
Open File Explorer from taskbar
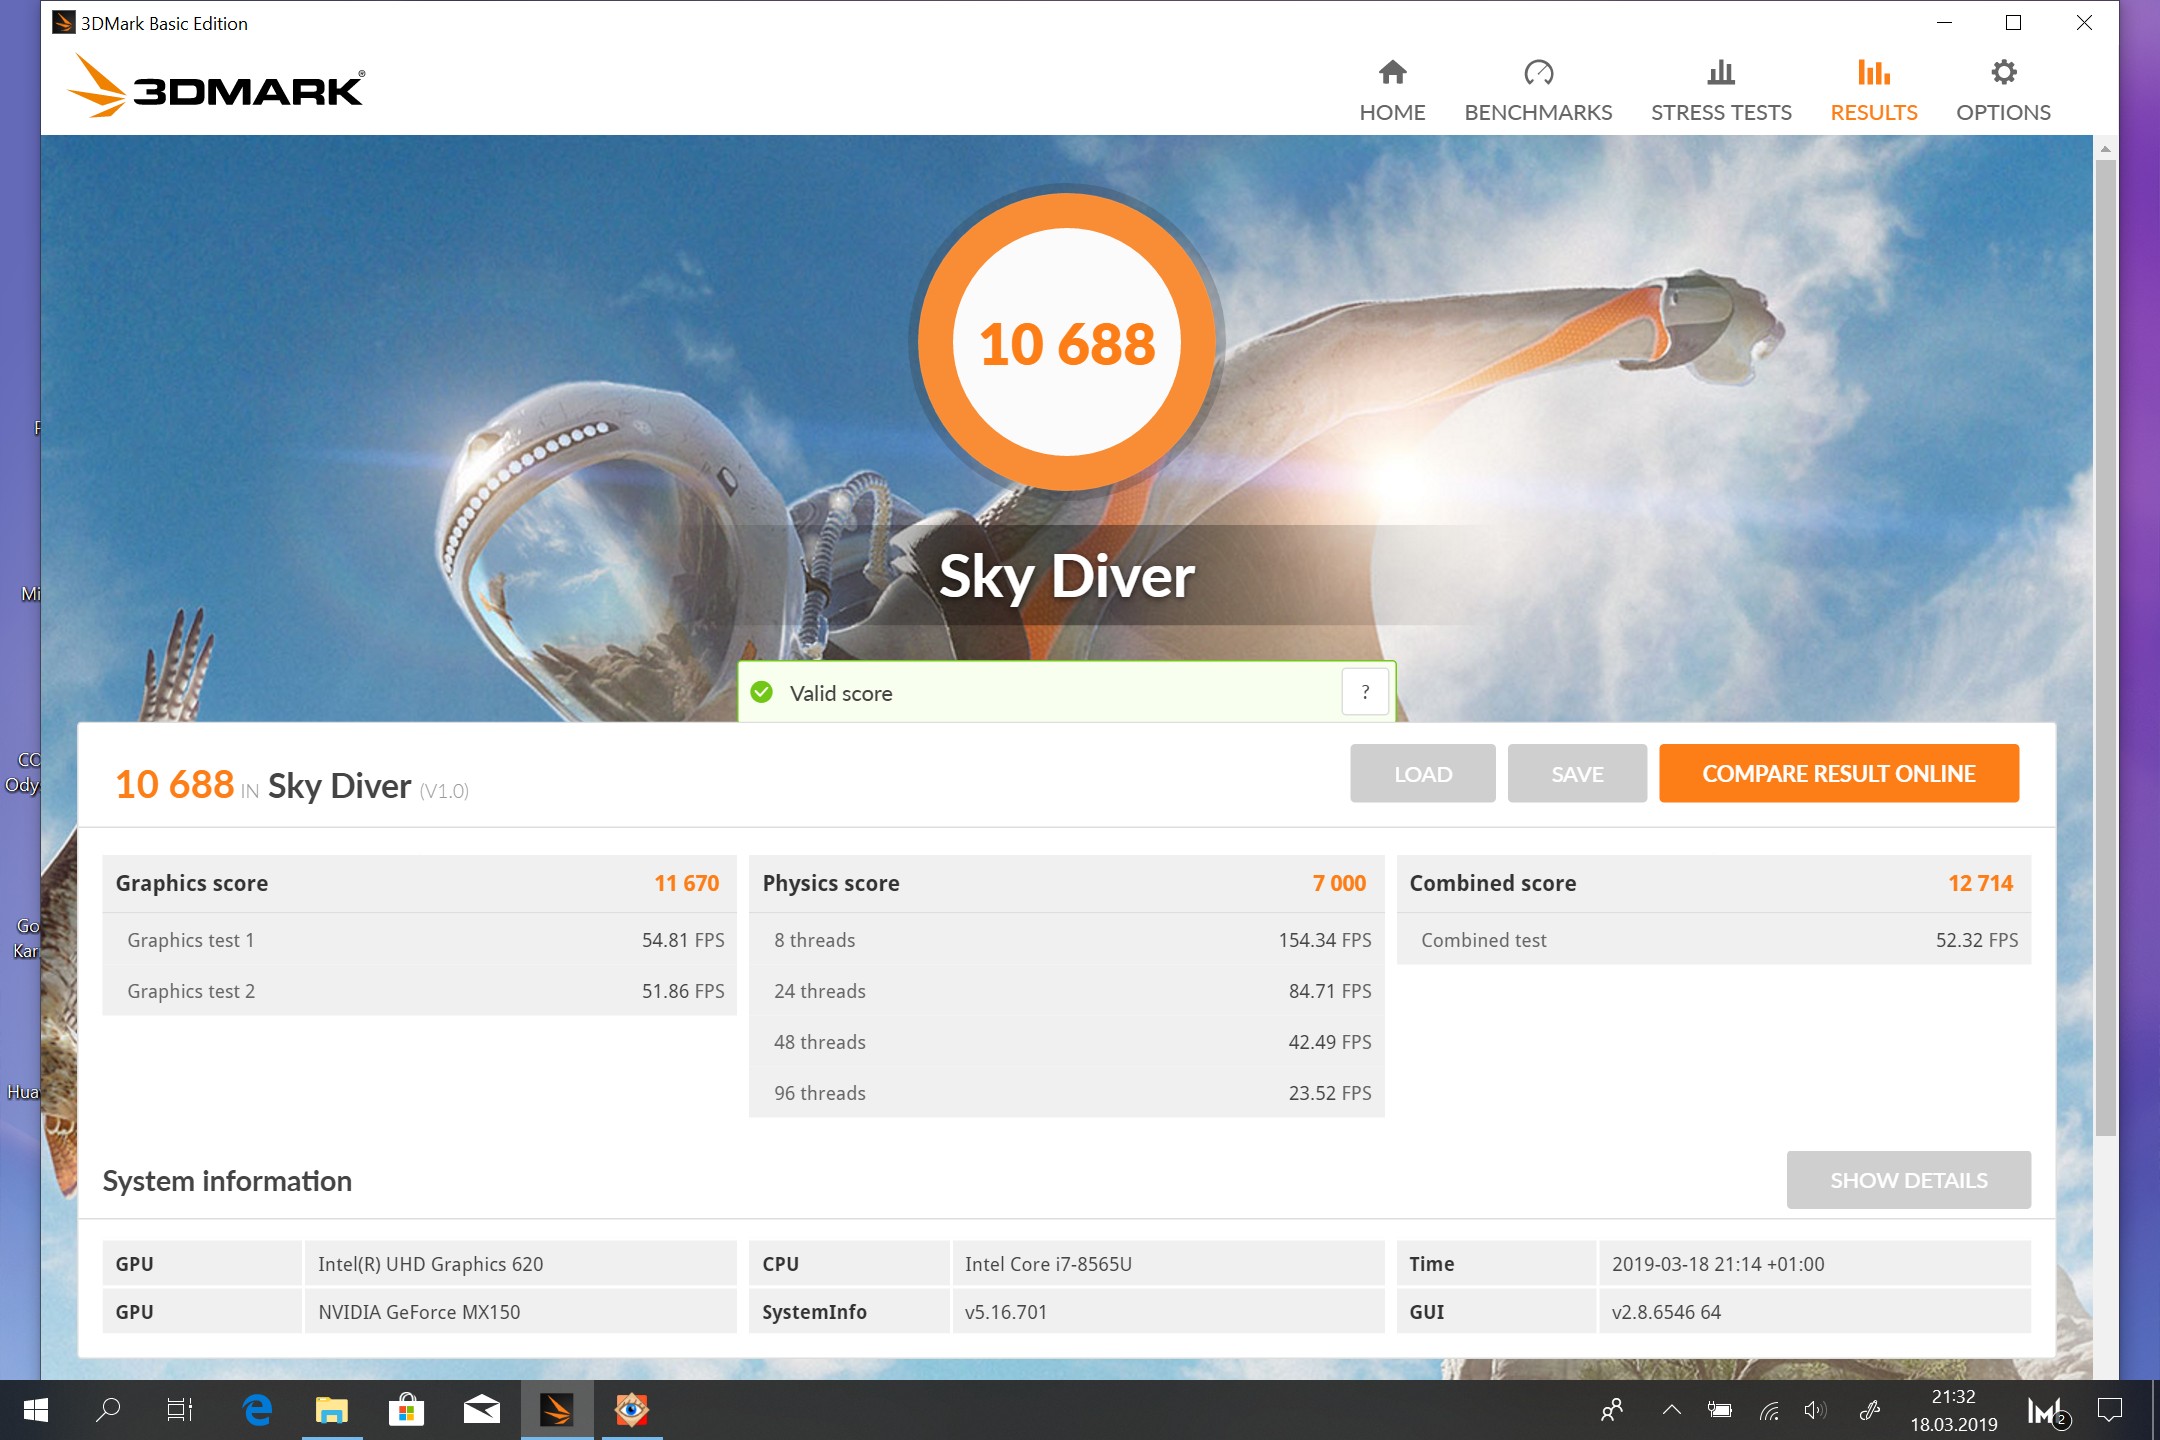[332, 1410]
